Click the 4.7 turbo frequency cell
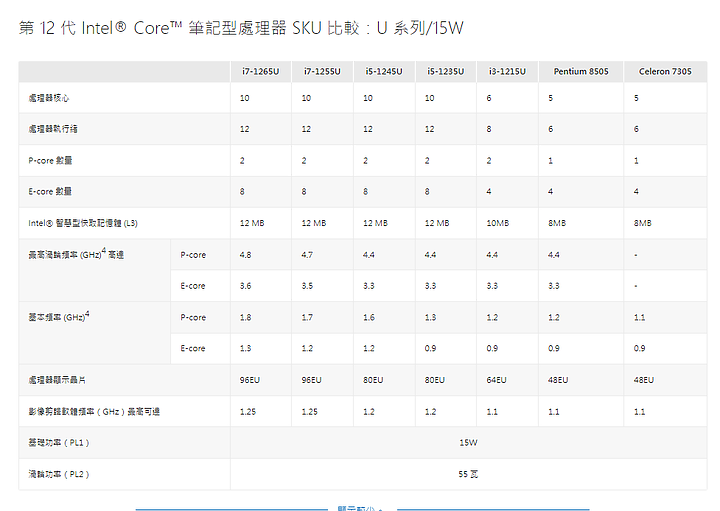Image resolution: width=720 pixels, height=511 pixels. pos(307,255)
